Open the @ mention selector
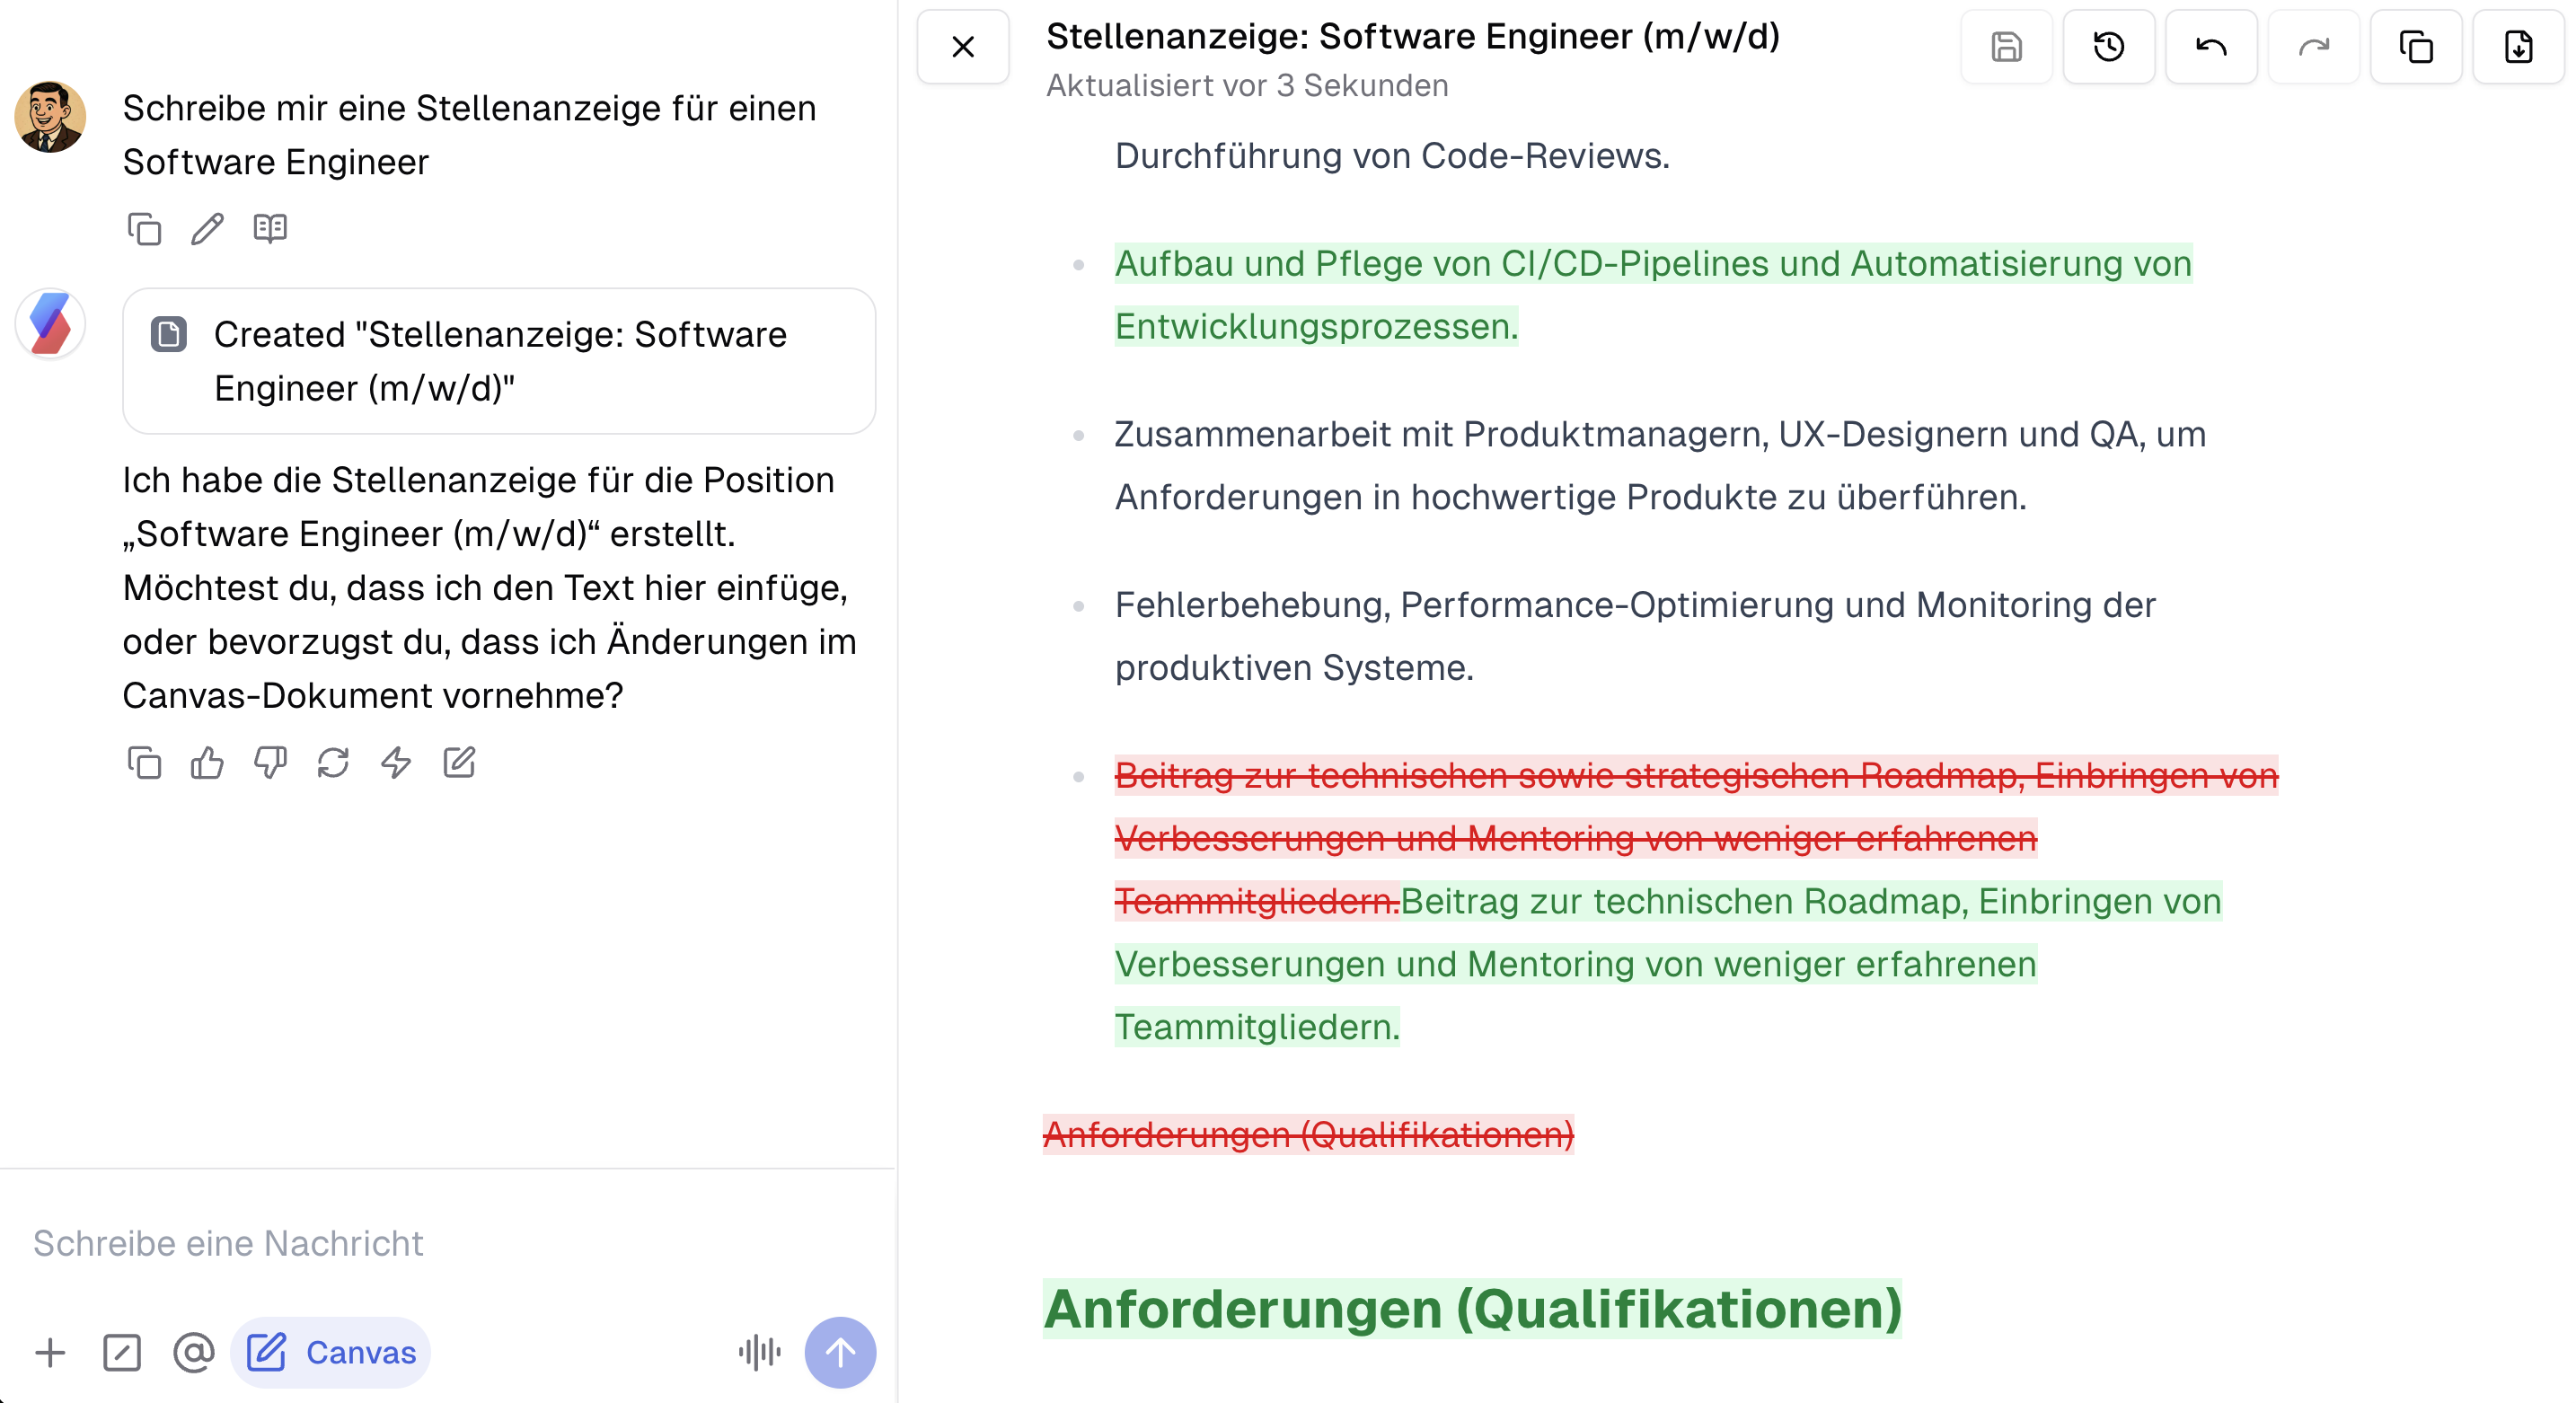The width and height of the screenshot is (2576, 1403). tap(194, 1352)
